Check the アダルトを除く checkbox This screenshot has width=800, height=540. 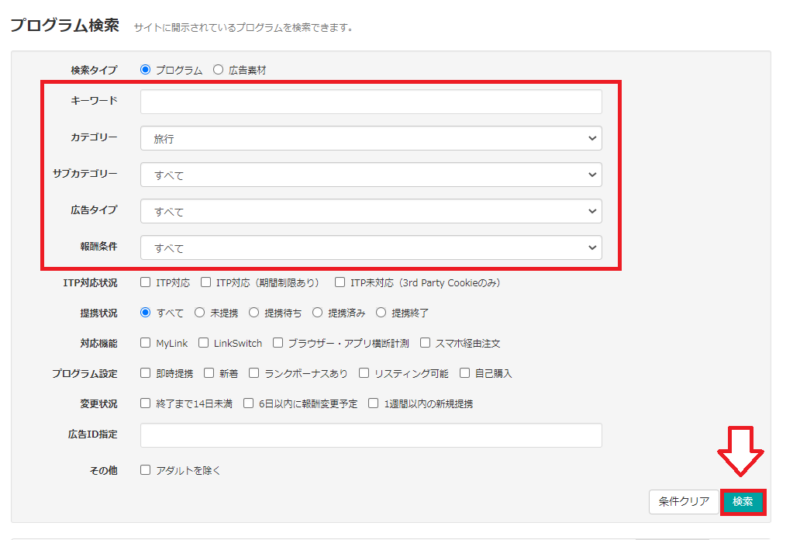(145, 470)
